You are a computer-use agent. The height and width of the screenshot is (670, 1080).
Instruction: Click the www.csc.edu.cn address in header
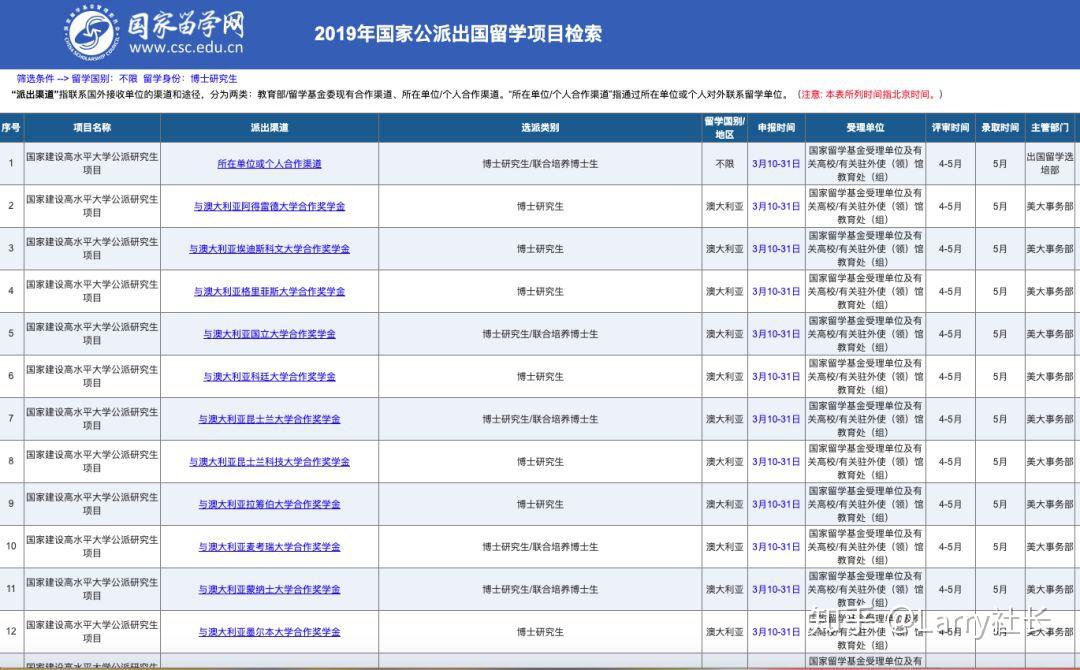click(186, 48)
